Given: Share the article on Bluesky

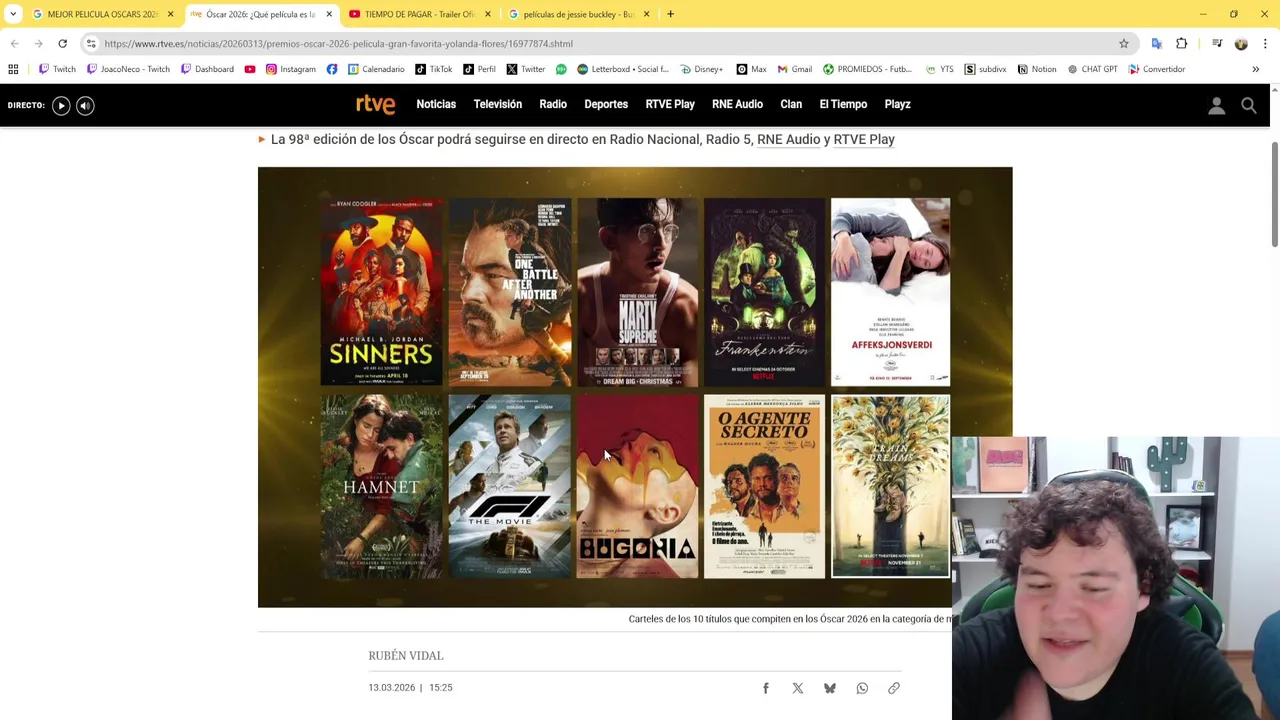Looking at the screenshot, I should click(x=830, y=688).
